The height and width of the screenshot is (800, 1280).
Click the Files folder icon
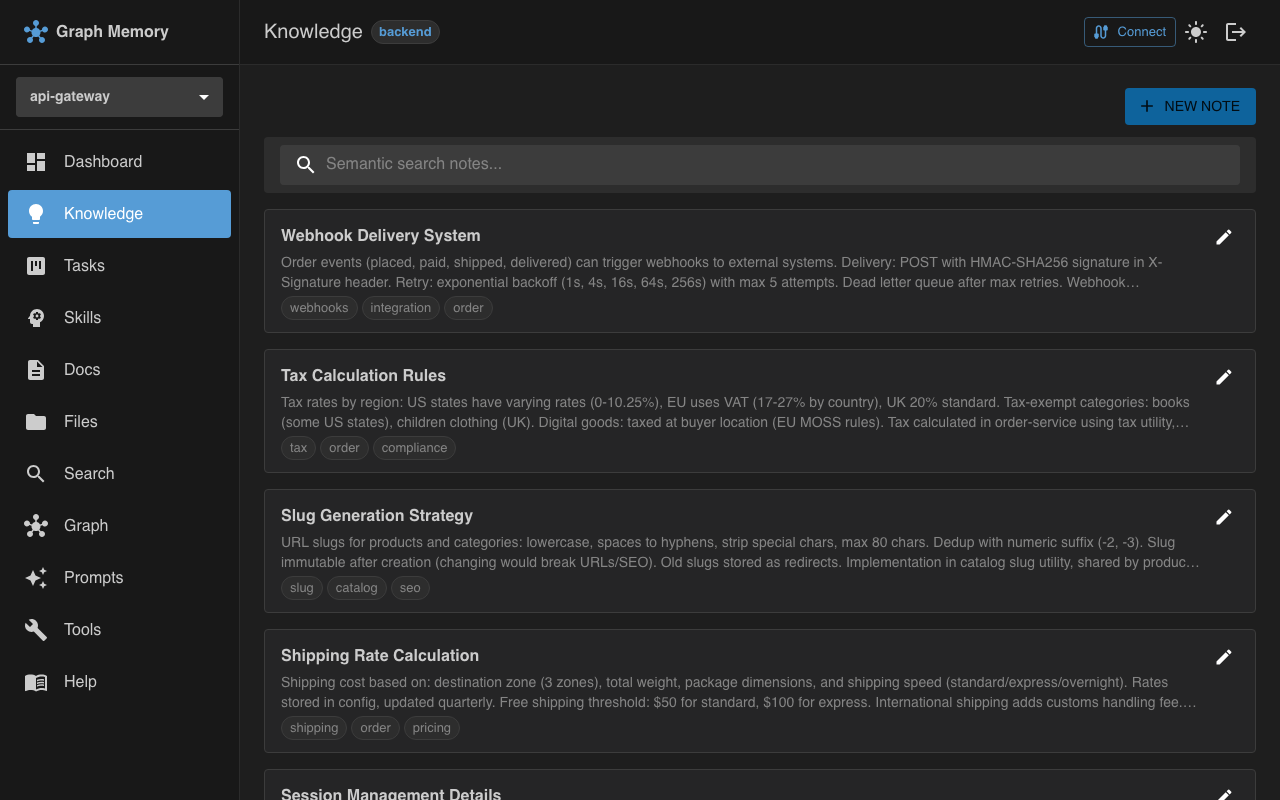coord(35,421)
